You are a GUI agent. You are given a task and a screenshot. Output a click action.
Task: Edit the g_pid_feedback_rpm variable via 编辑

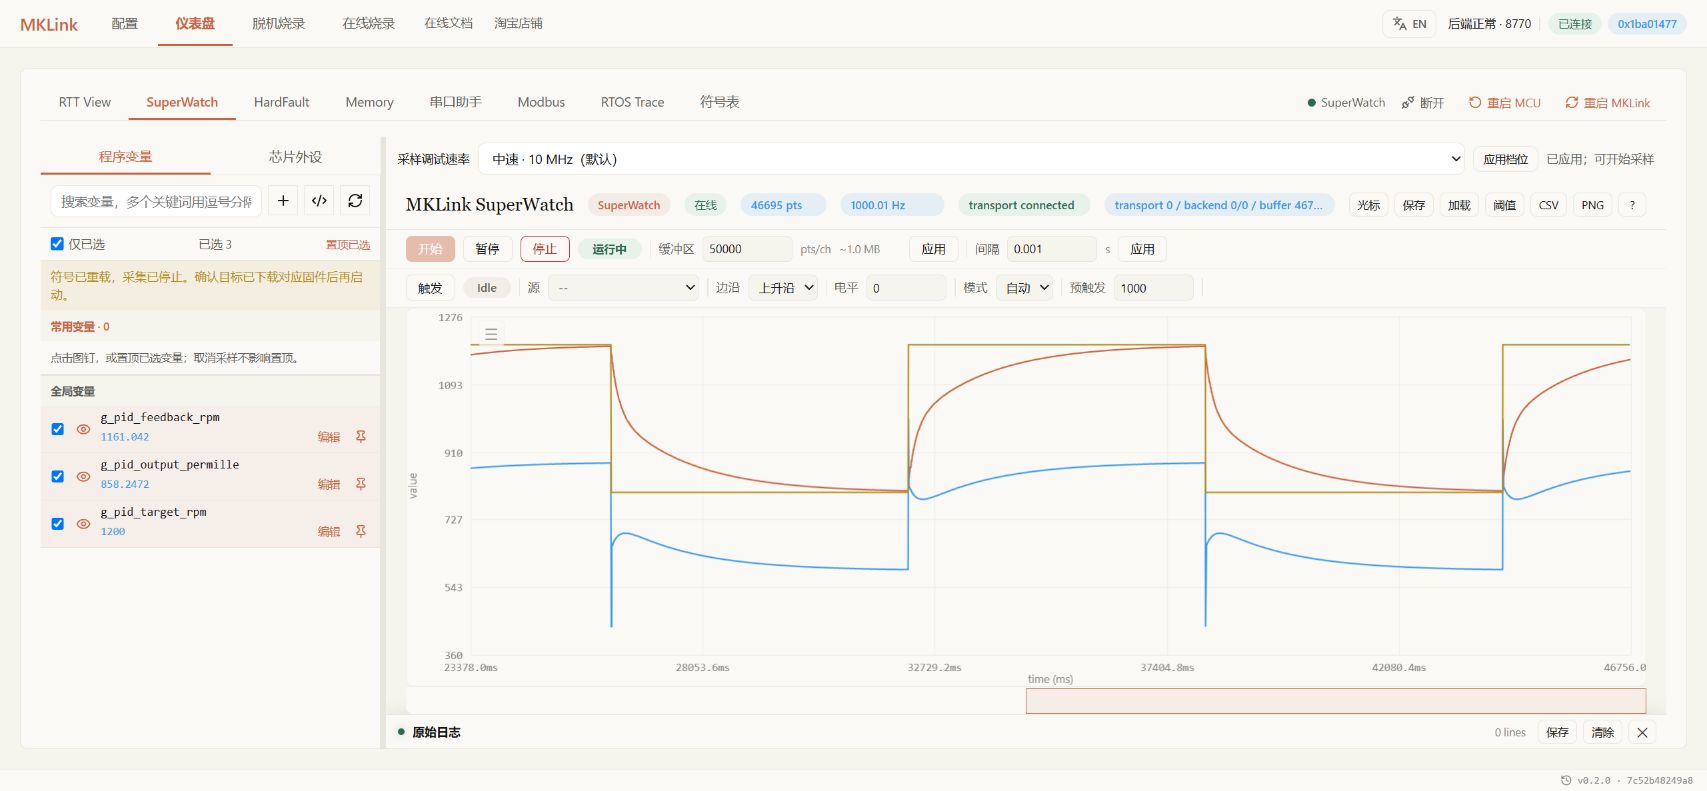tap(329, 437)
